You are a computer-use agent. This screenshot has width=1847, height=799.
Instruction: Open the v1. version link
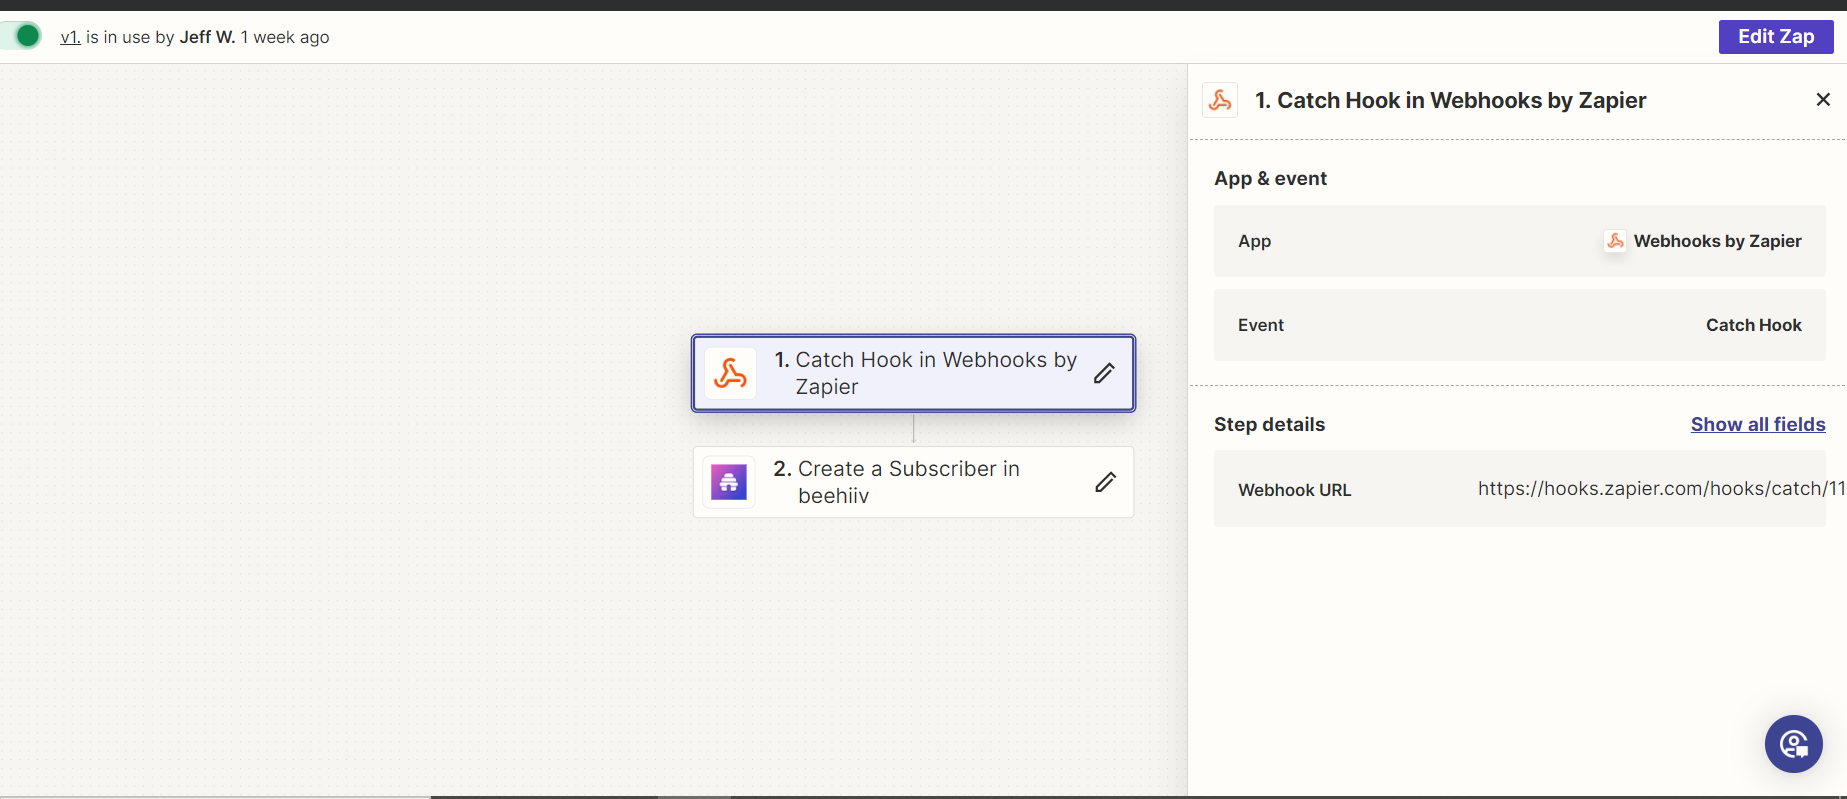[x=70, y=37]
